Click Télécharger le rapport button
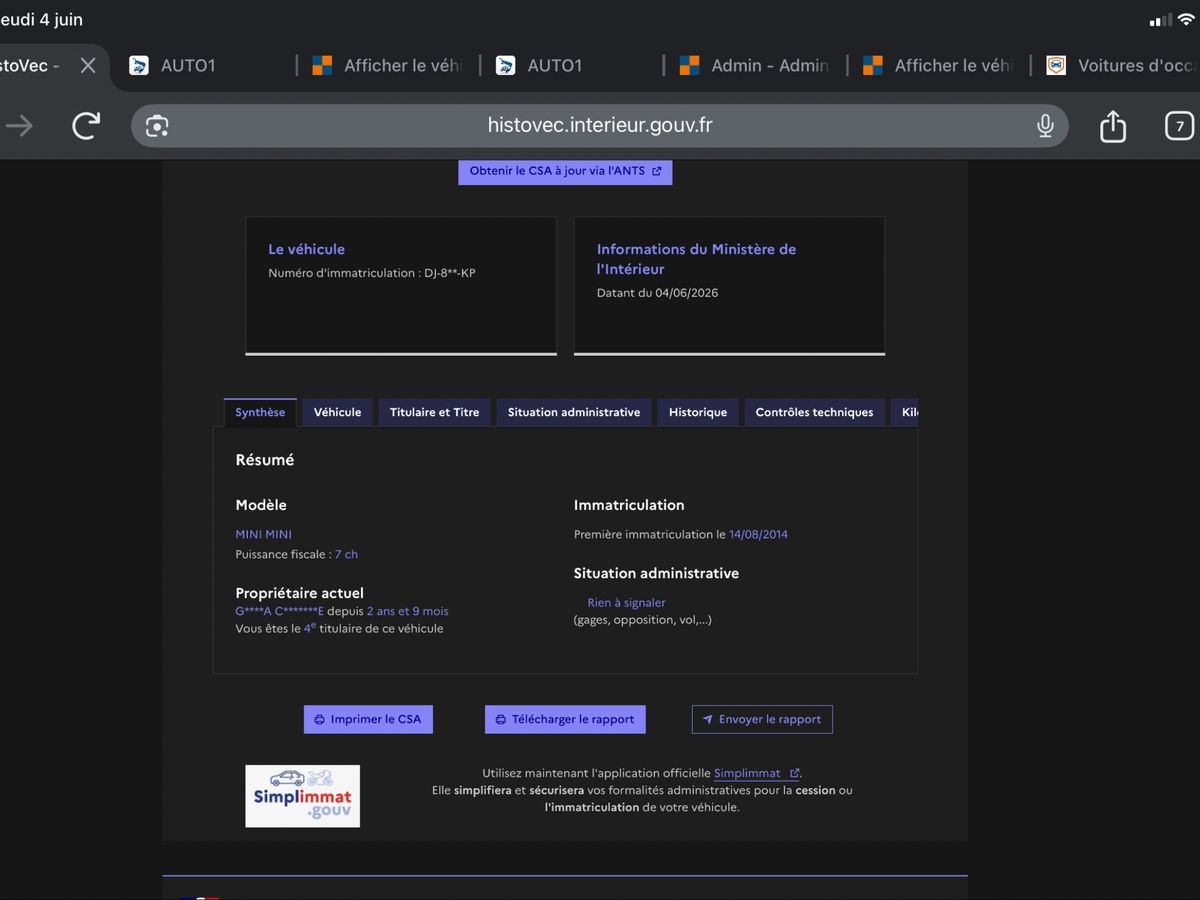Image resolution: width=1200 pixels, height=900 pixels. (565, 719)
